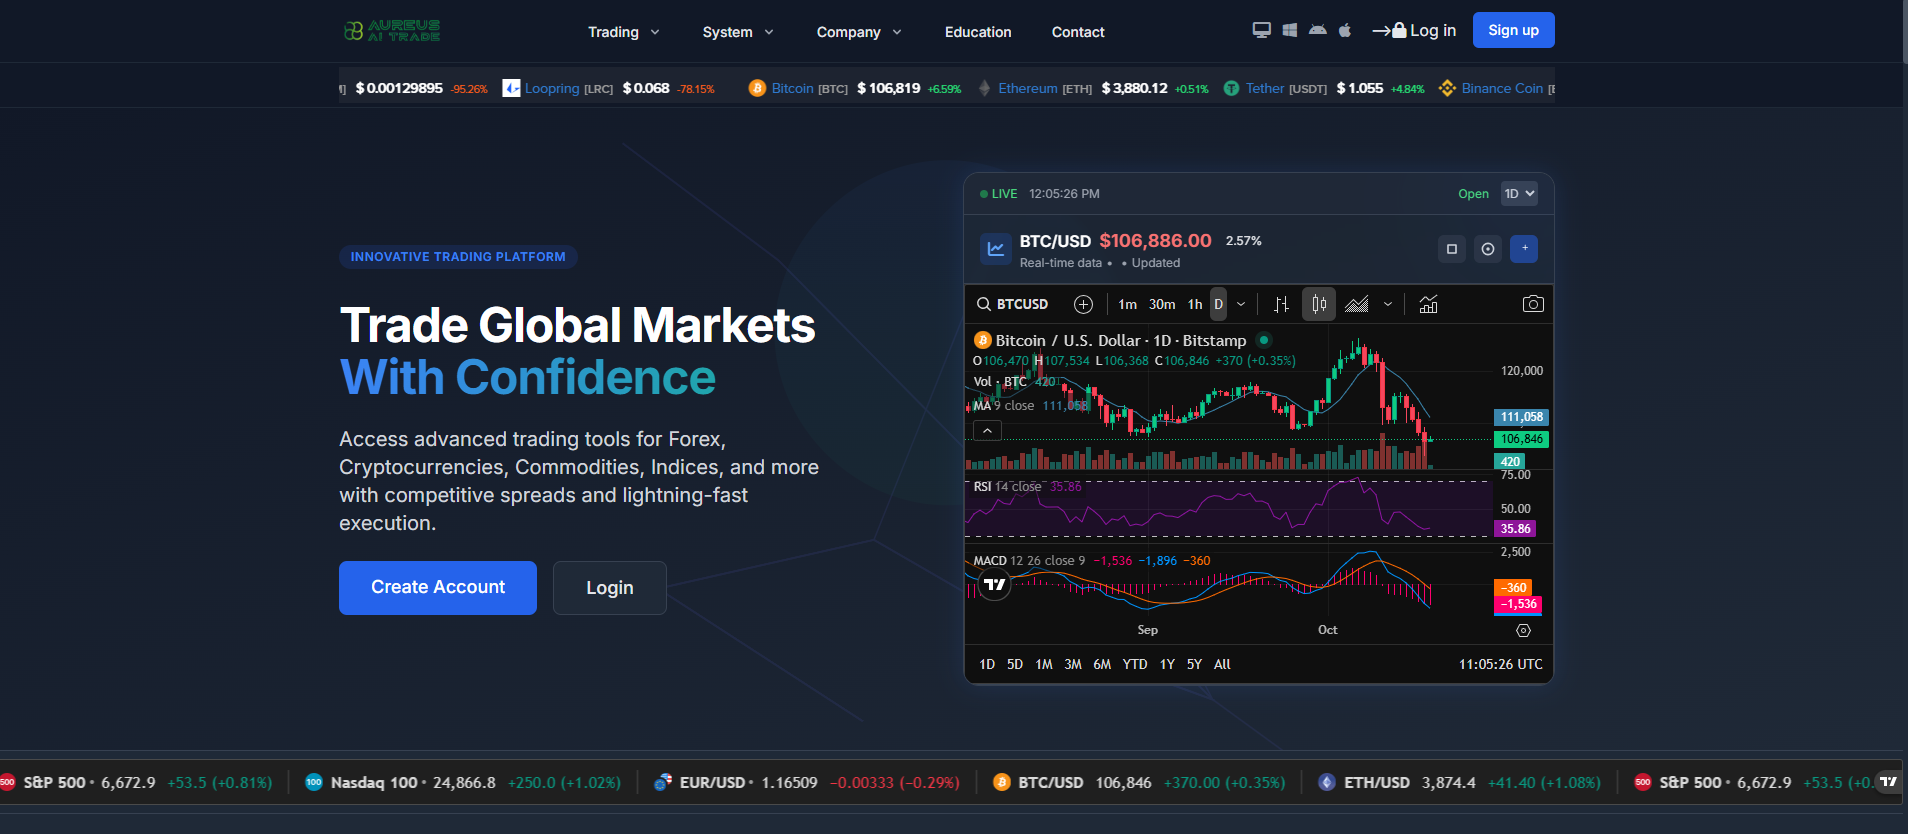The height and width of the screenshot is (834, 1908).
Task: Click the page's vertical scrollbar
Action: click(x=1903, y=30)
